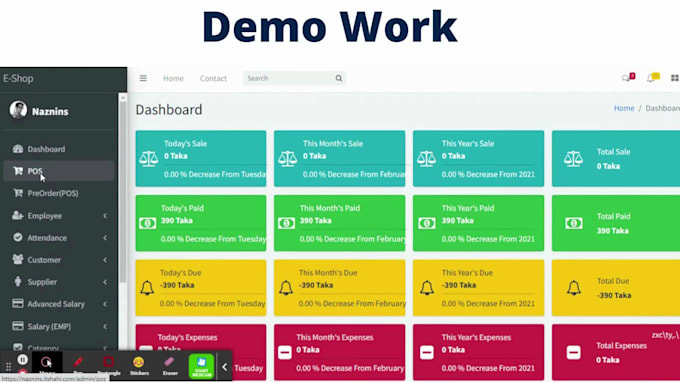Collapse the recorder toolbar with the arrow
This screenshot has width=680, height=383.
224,367
